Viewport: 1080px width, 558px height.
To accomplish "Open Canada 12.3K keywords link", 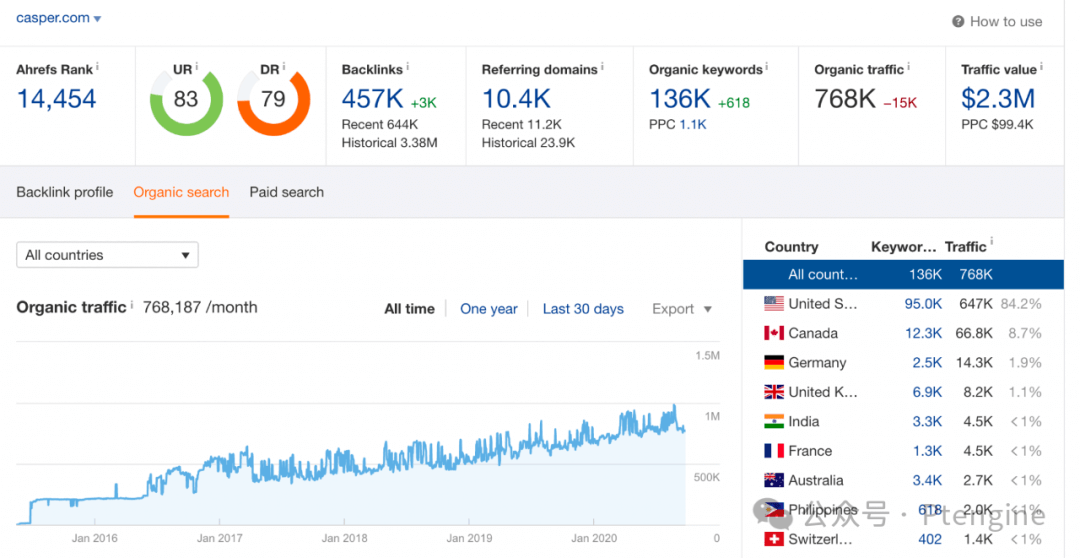I will click(x=923, y=333).
